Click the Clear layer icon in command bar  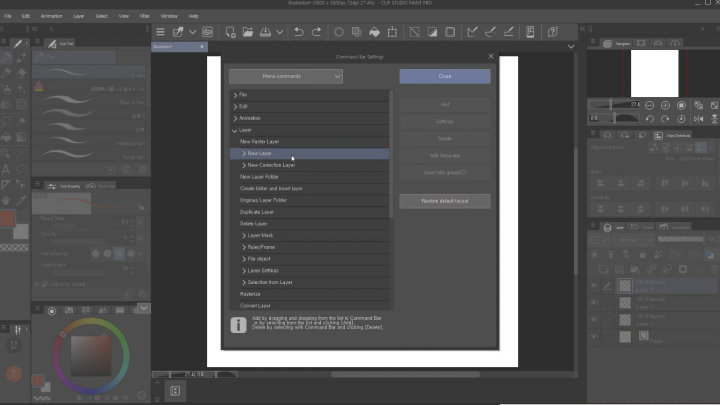coord(338,32)
